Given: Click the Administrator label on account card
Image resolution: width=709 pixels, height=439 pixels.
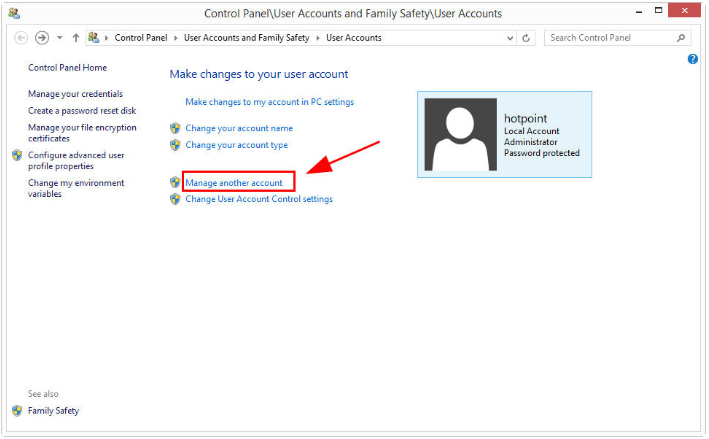Looking at the screenshot, I should coord(530,142).
